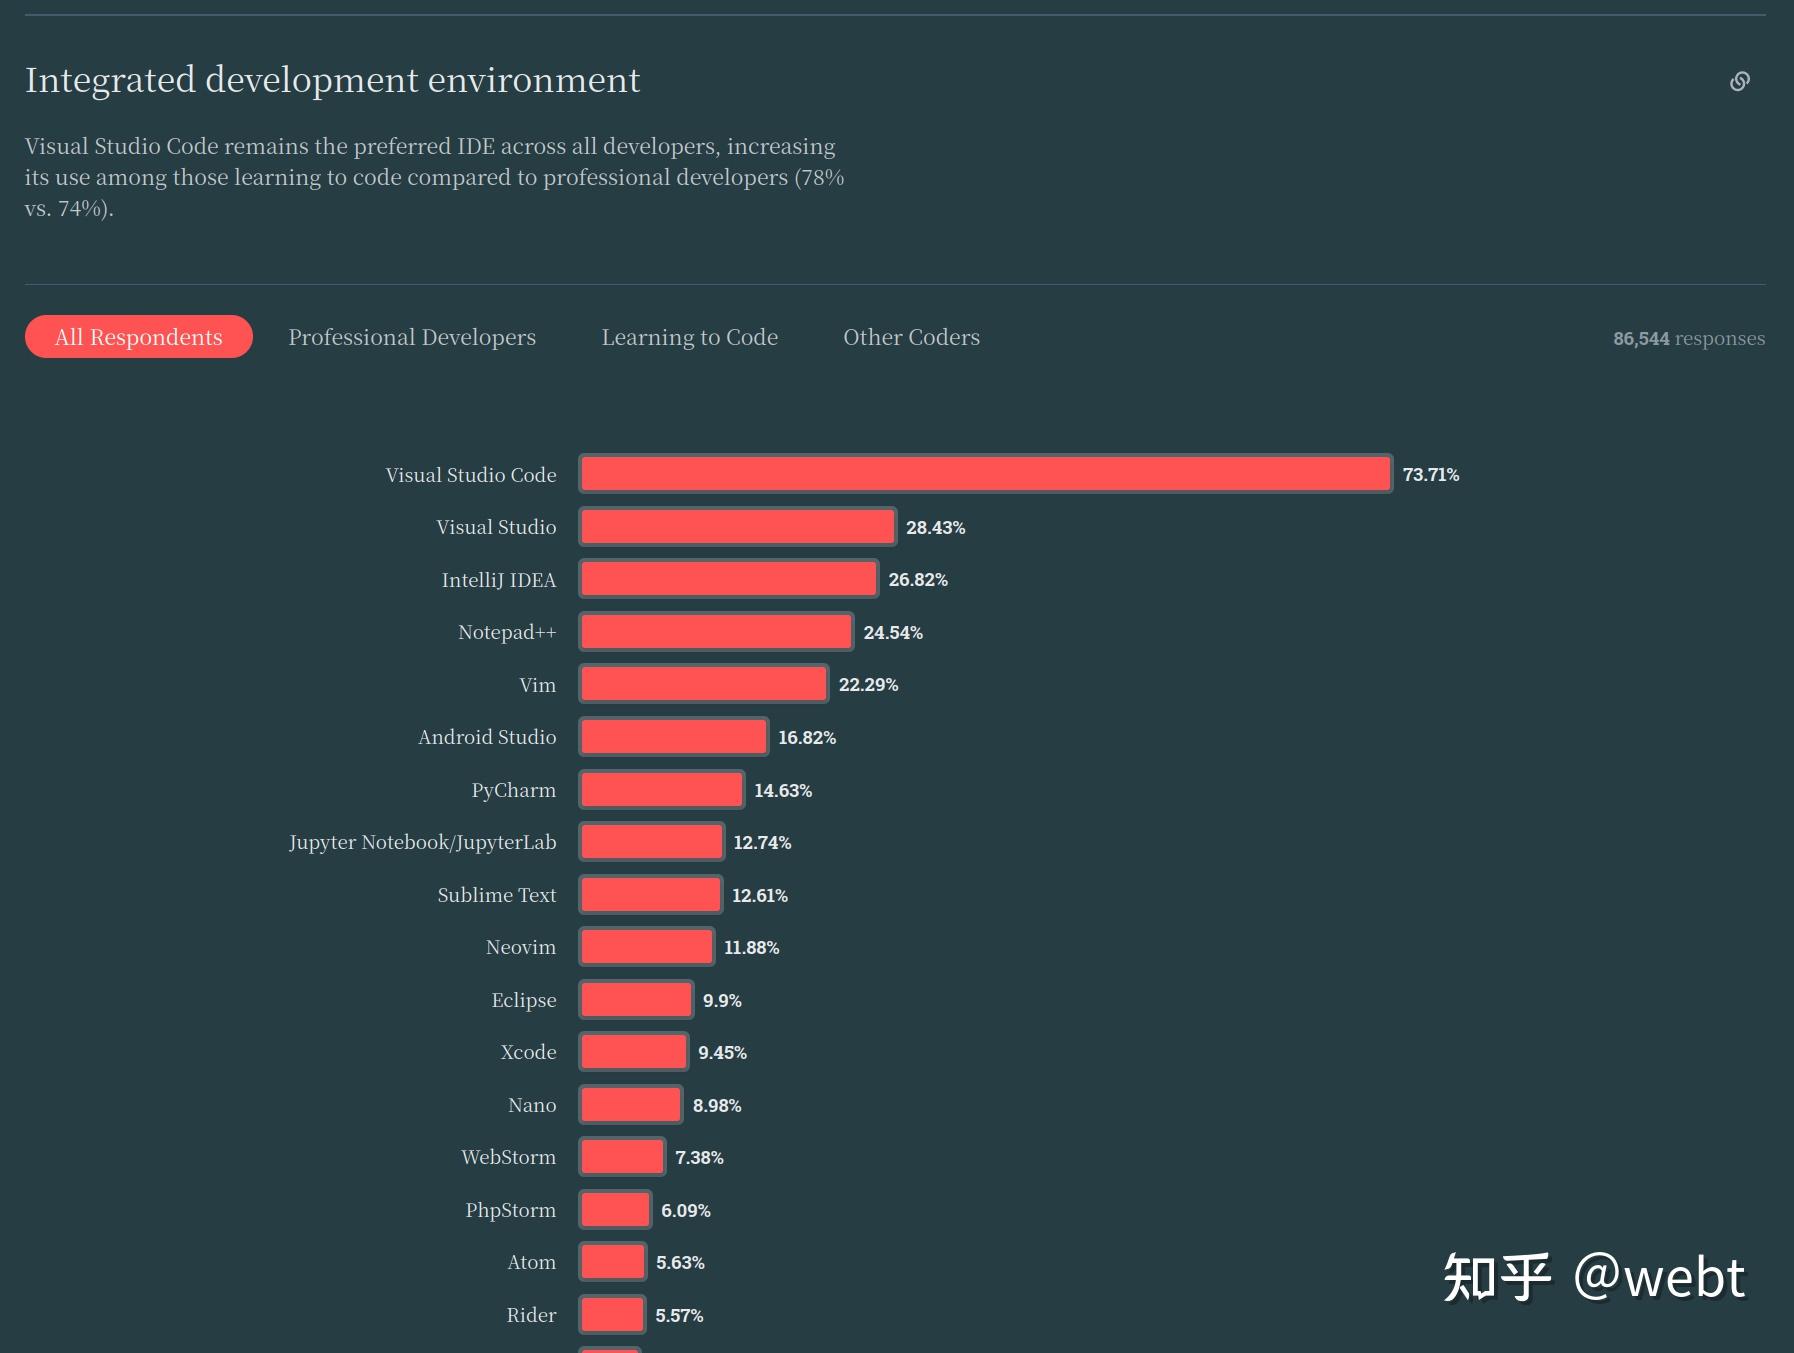This screenshot has width=1794, height=1353.
Task: Click the Notepad++ label
Action: pos(507,632)
